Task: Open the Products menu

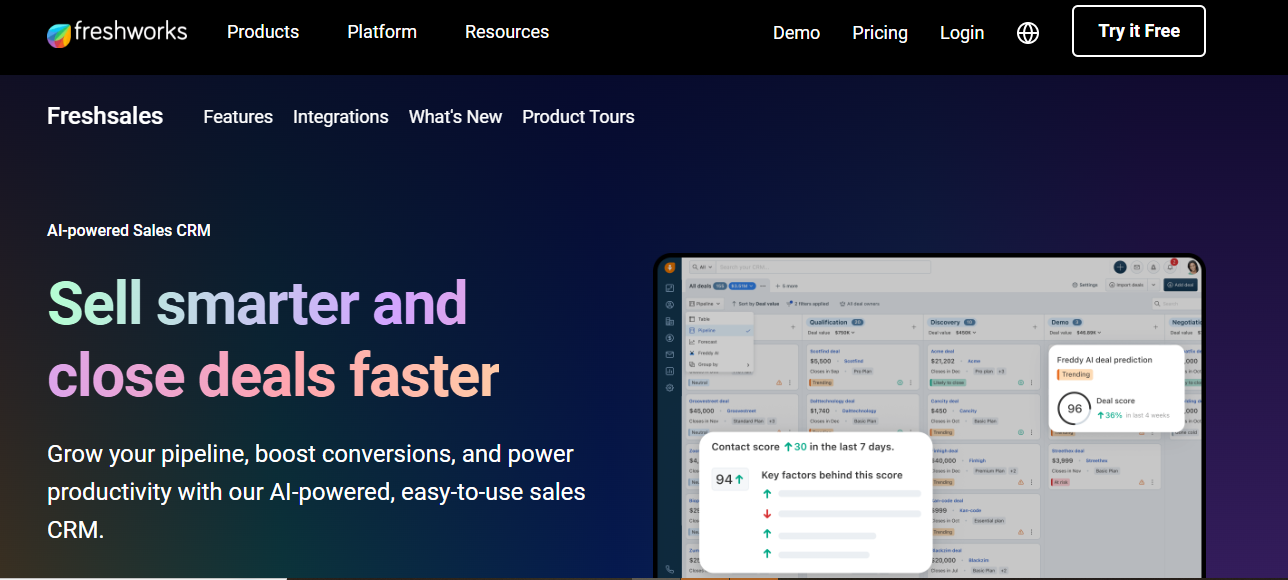Action: 263,32
